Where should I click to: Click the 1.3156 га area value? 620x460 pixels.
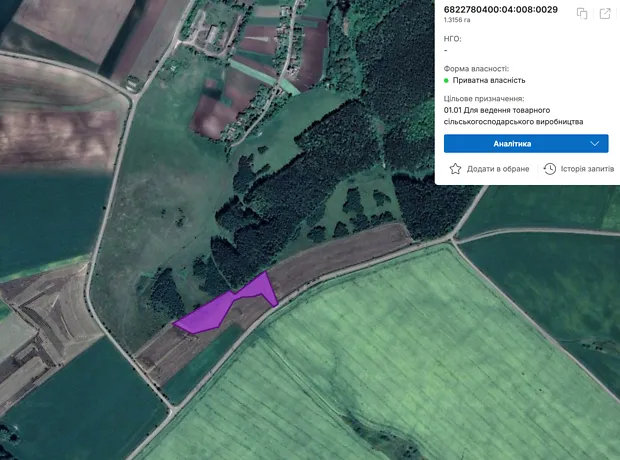pos(459,22)
